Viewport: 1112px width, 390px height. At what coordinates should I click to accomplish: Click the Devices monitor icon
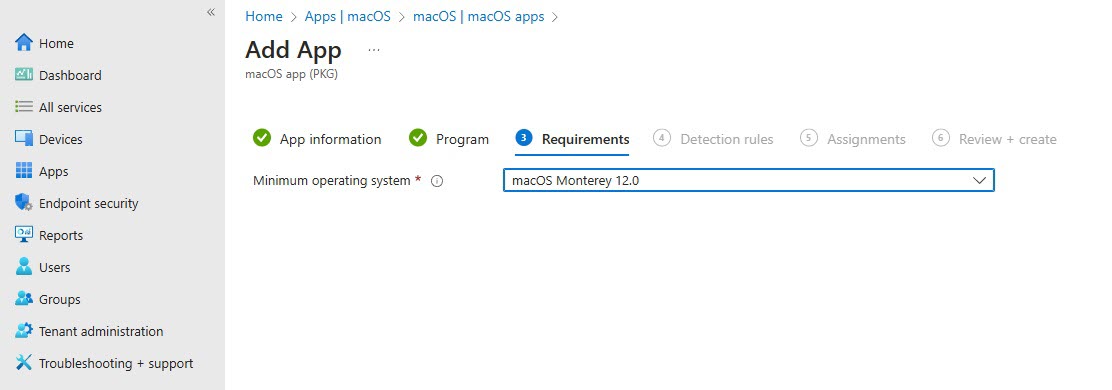(x=24, y=138)
